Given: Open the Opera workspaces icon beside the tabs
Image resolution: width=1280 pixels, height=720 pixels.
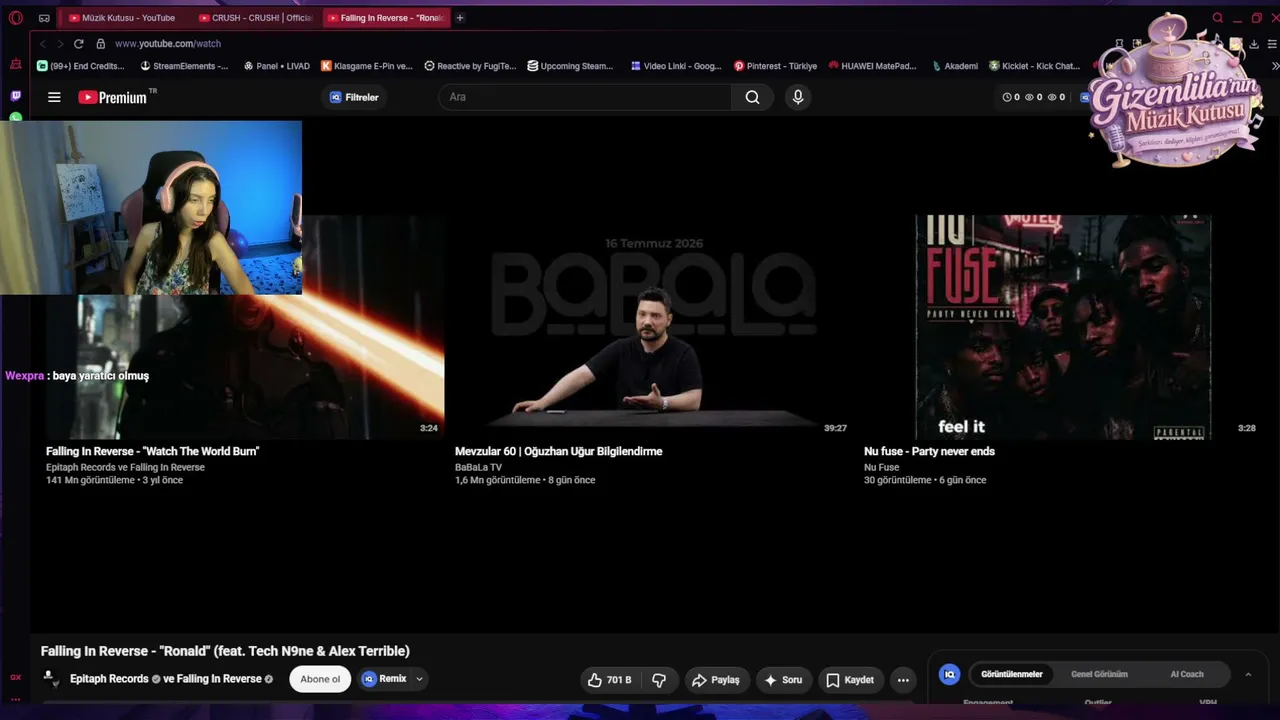Looking at the screenshot, I should 44,18.
